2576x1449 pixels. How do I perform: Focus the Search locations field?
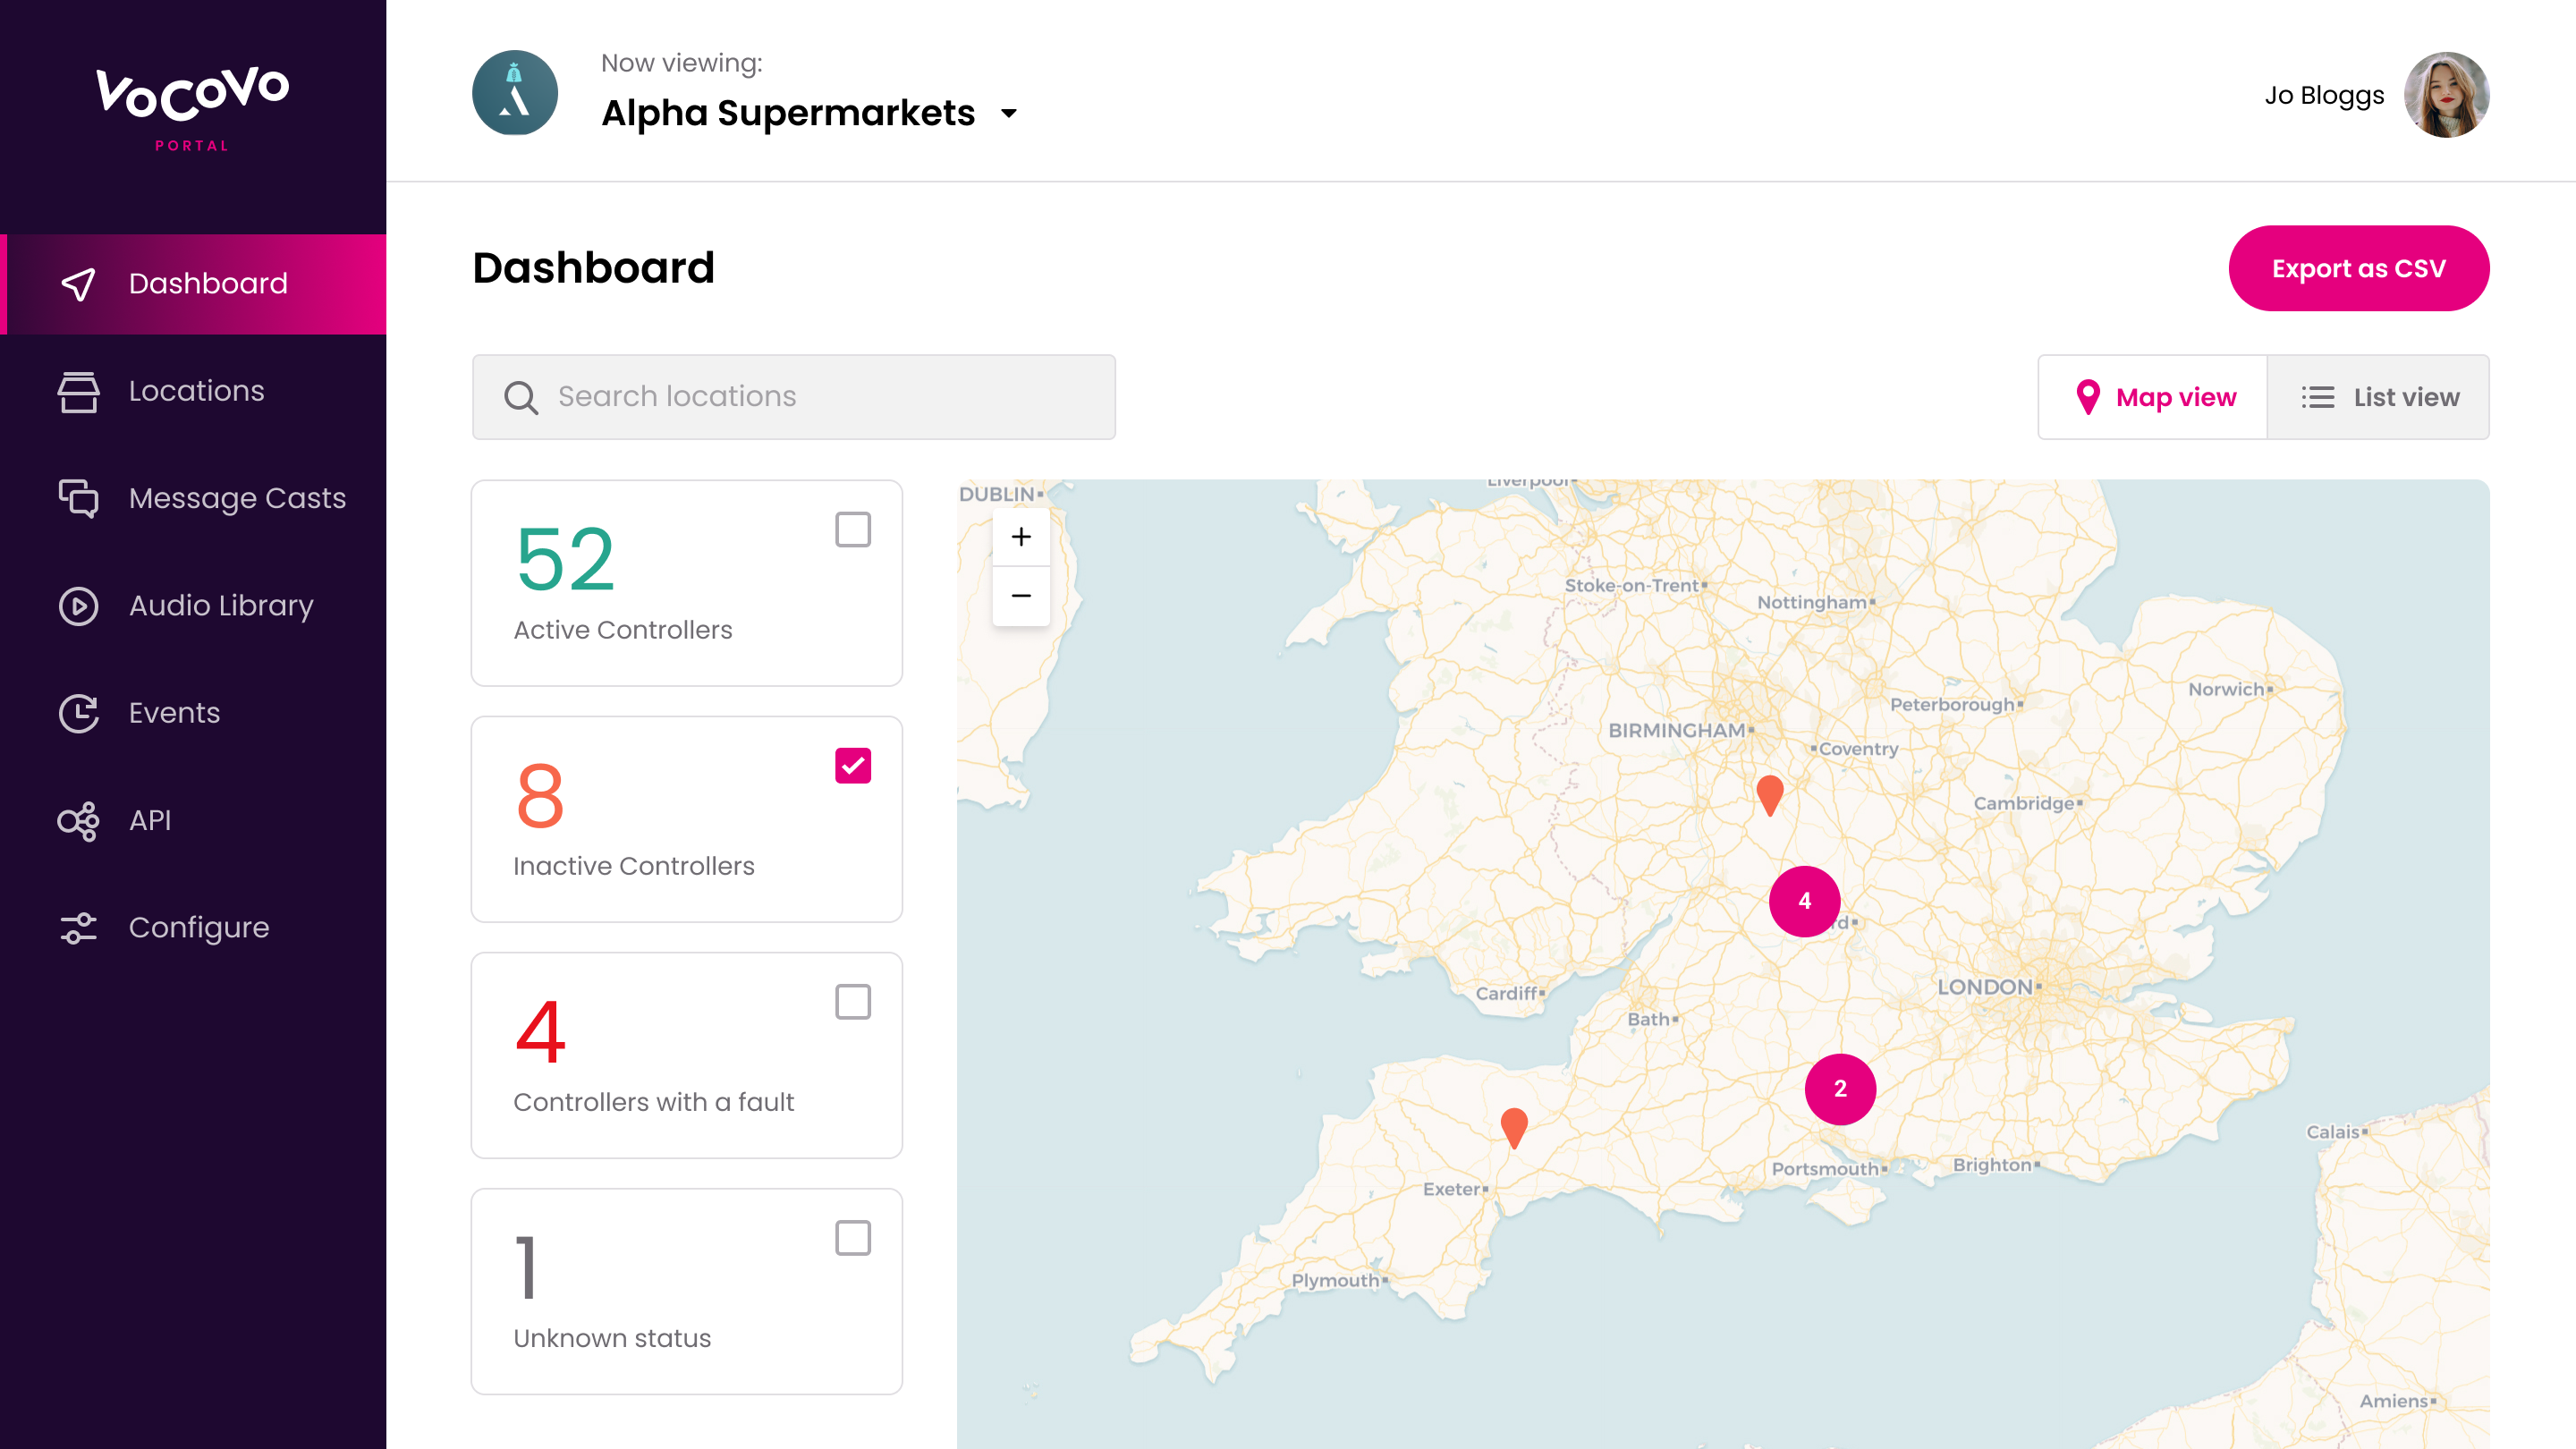pyautogui.click(x=793, y=397)
